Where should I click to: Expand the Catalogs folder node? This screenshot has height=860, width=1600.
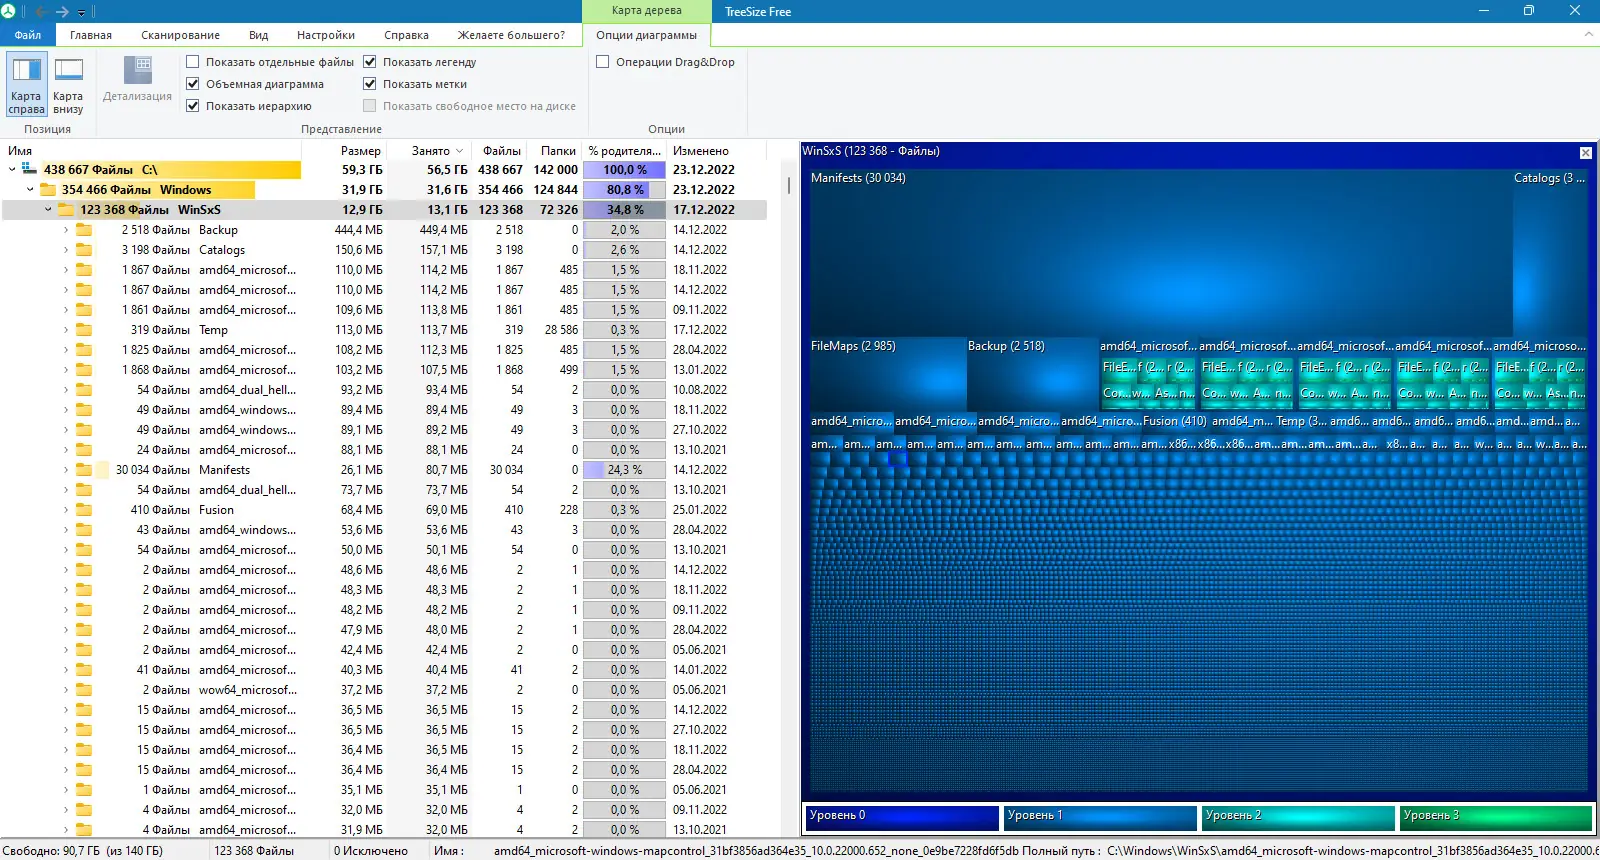tap(66, 250)
